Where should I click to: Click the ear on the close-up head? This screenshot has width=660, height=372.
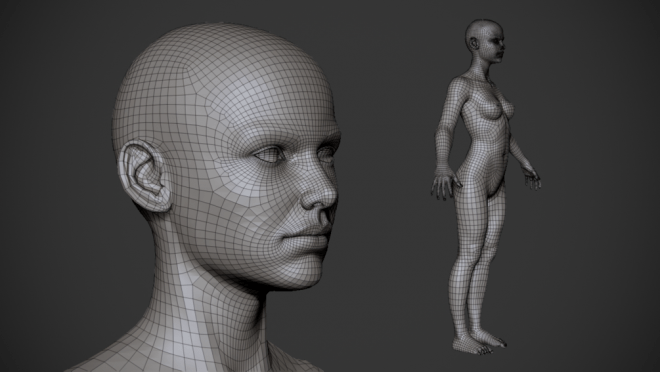144,176
